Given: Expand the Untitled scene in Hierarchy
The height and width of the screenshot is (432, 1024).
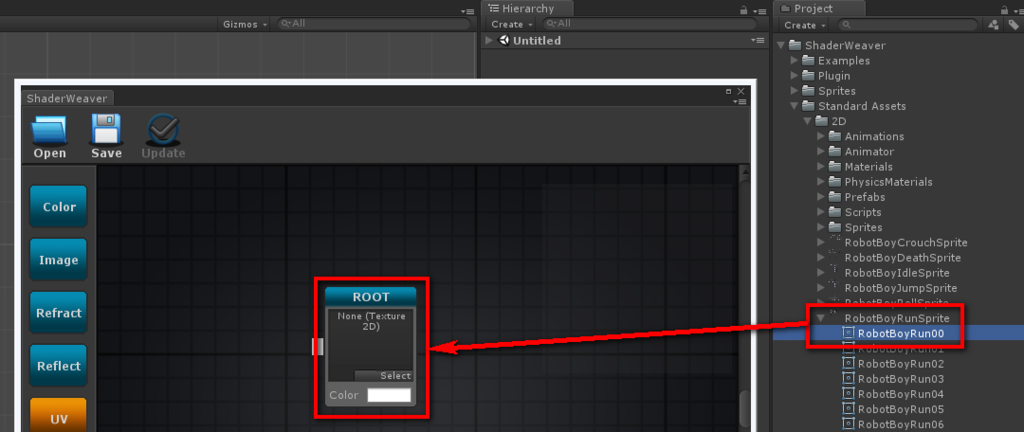Looking at the screenshot, I should coord(488,40).
